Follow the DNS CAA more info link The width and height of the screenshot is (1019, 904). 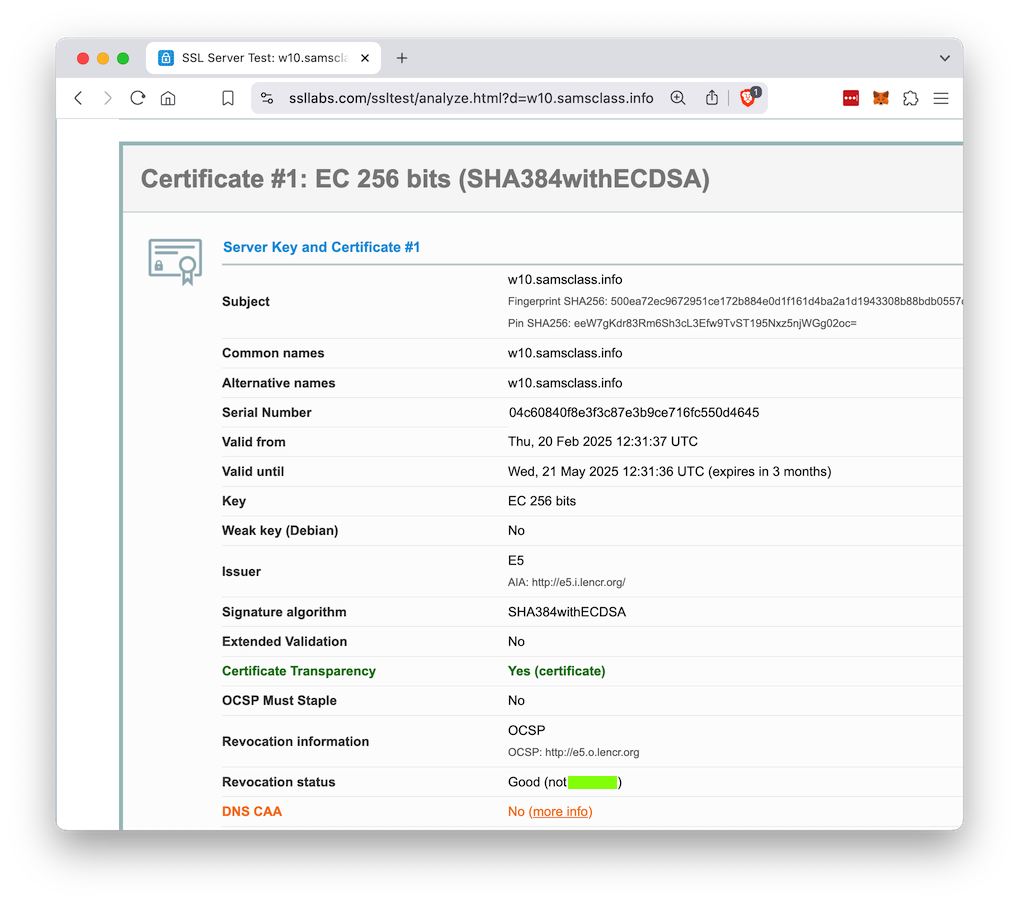tap(560, 811)
